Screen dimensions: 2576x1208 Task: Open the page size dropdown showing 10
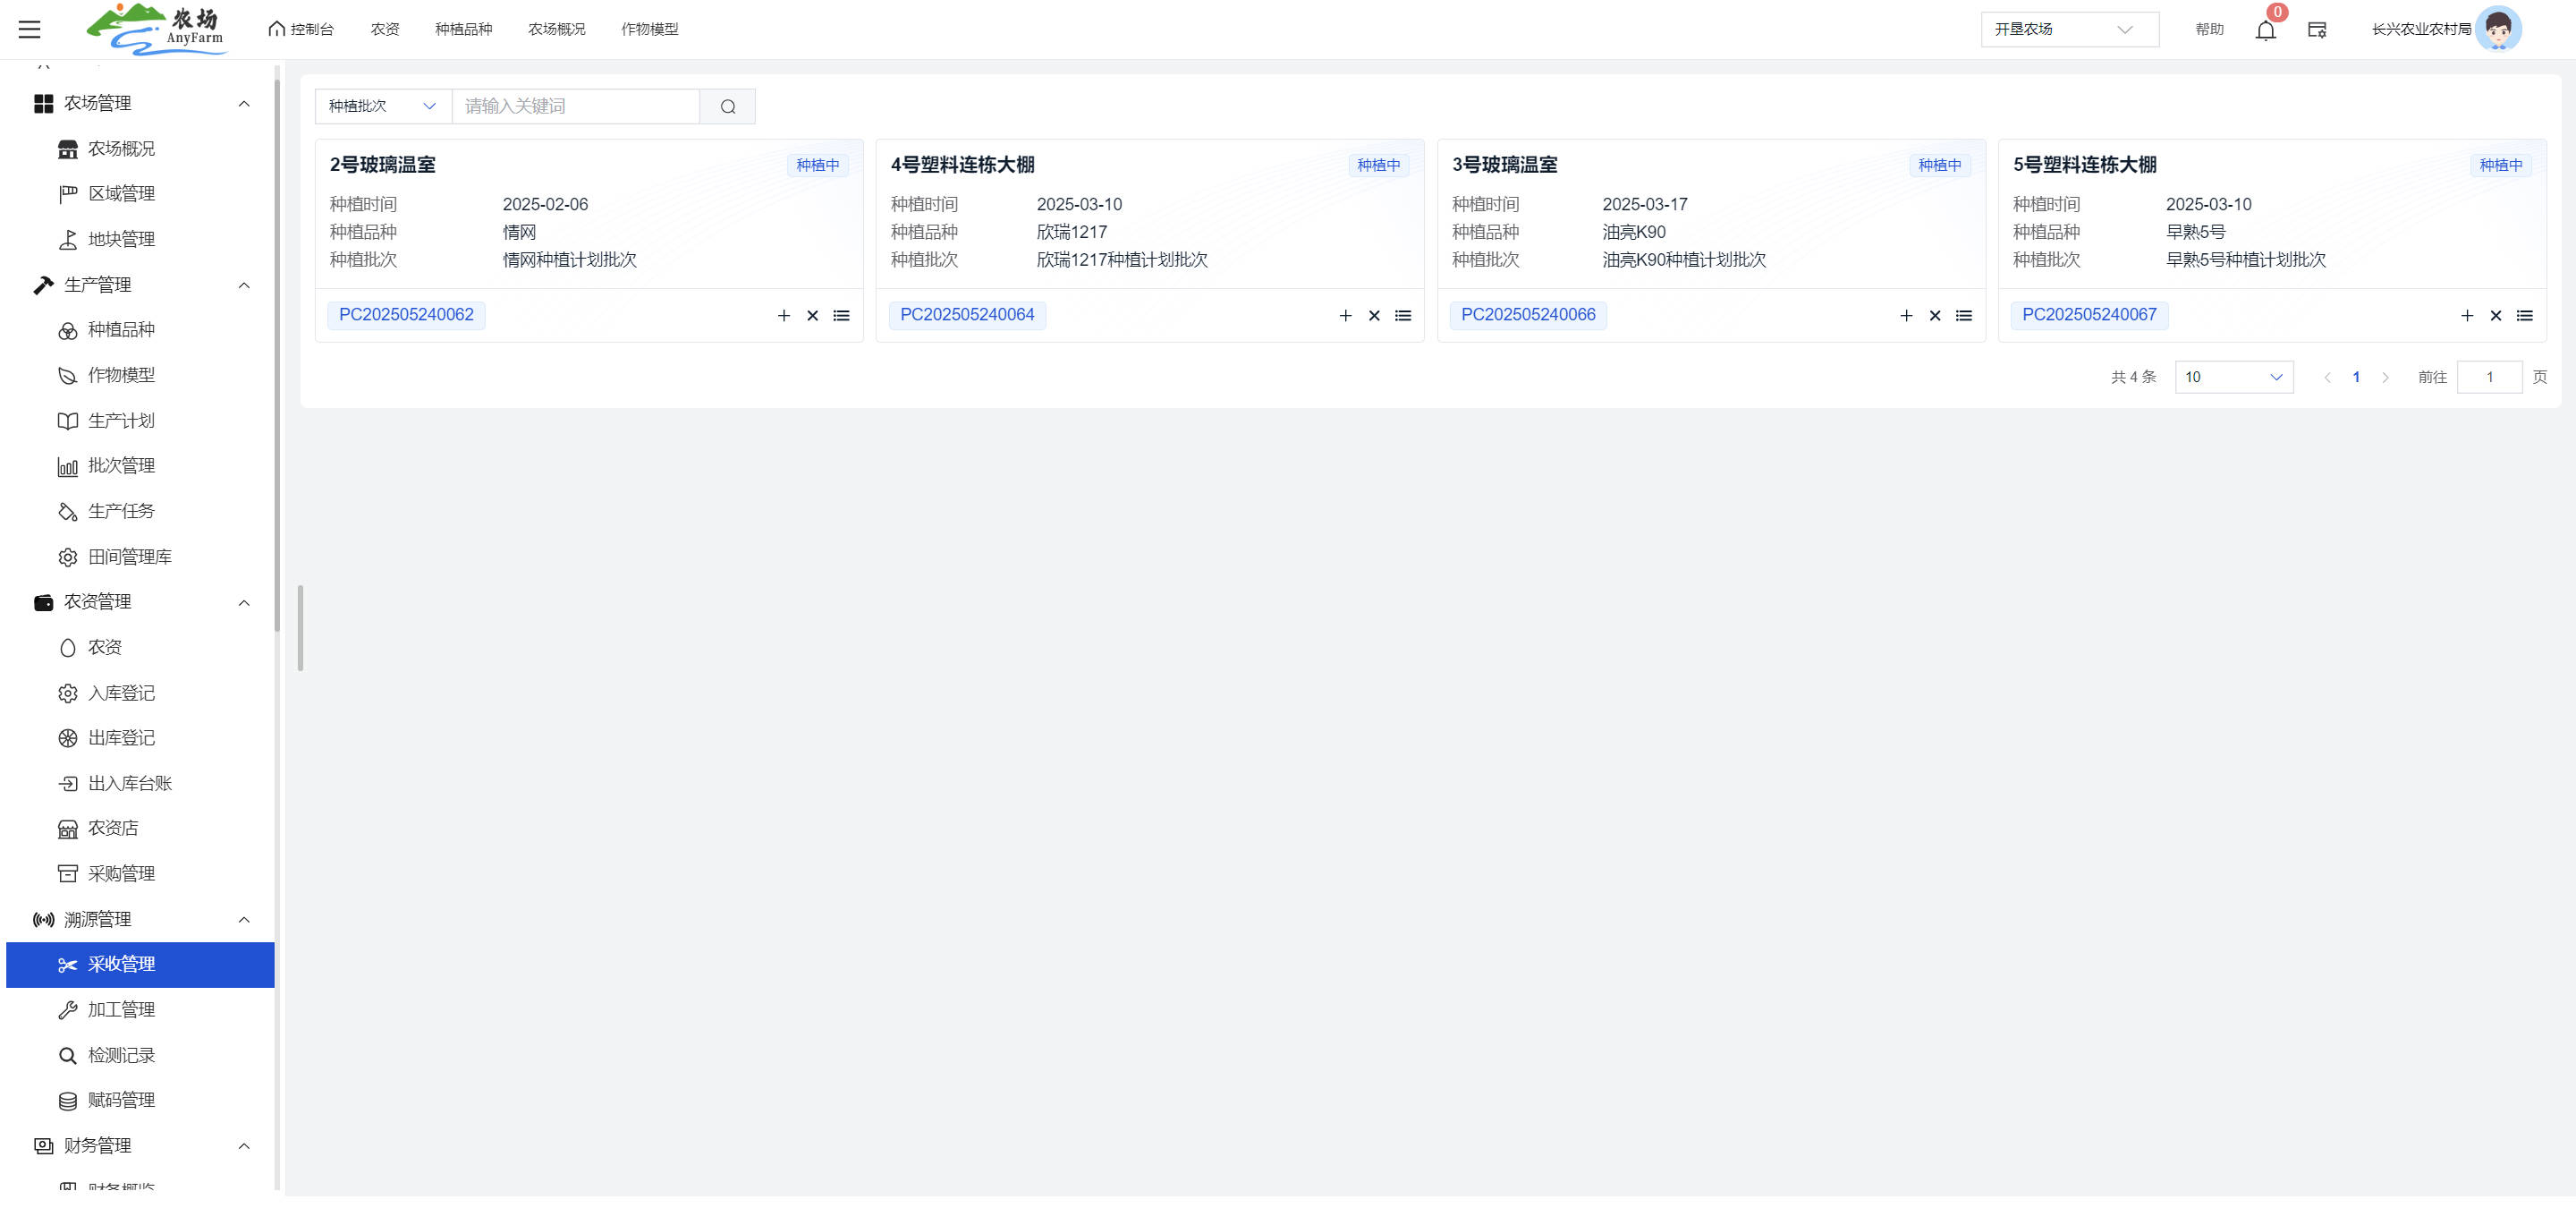point(2233,377)
